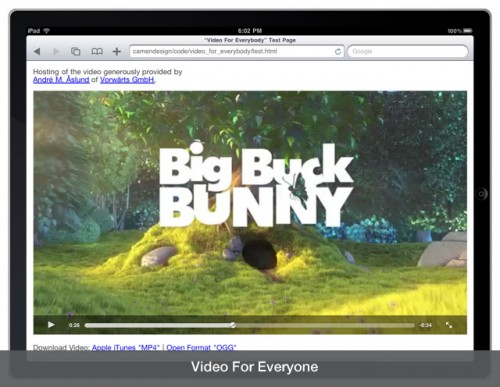The height and width of the screenshot is (387, 500).
Task: Tap the forward navigation arrow
Action: (56, 51)
